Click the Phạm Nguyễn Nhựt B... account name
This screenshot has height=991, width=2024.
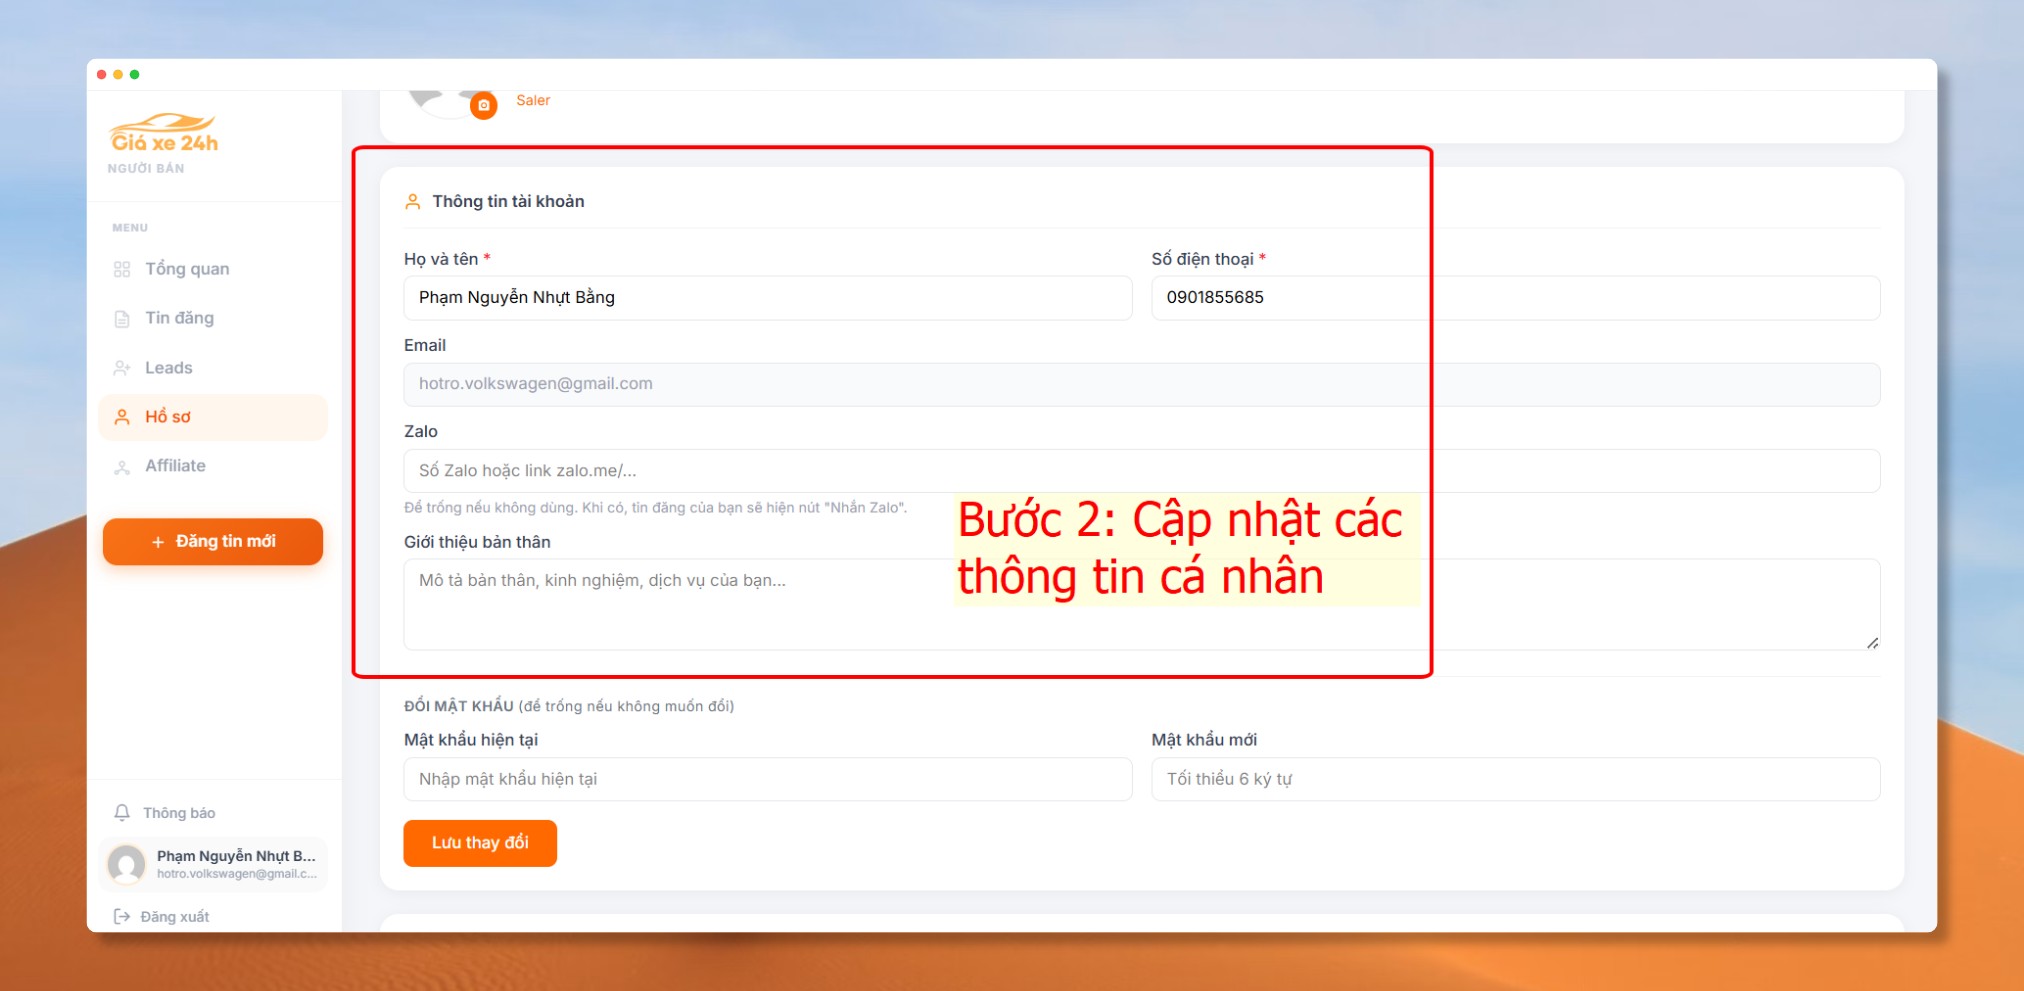click(x=236, y=856)
